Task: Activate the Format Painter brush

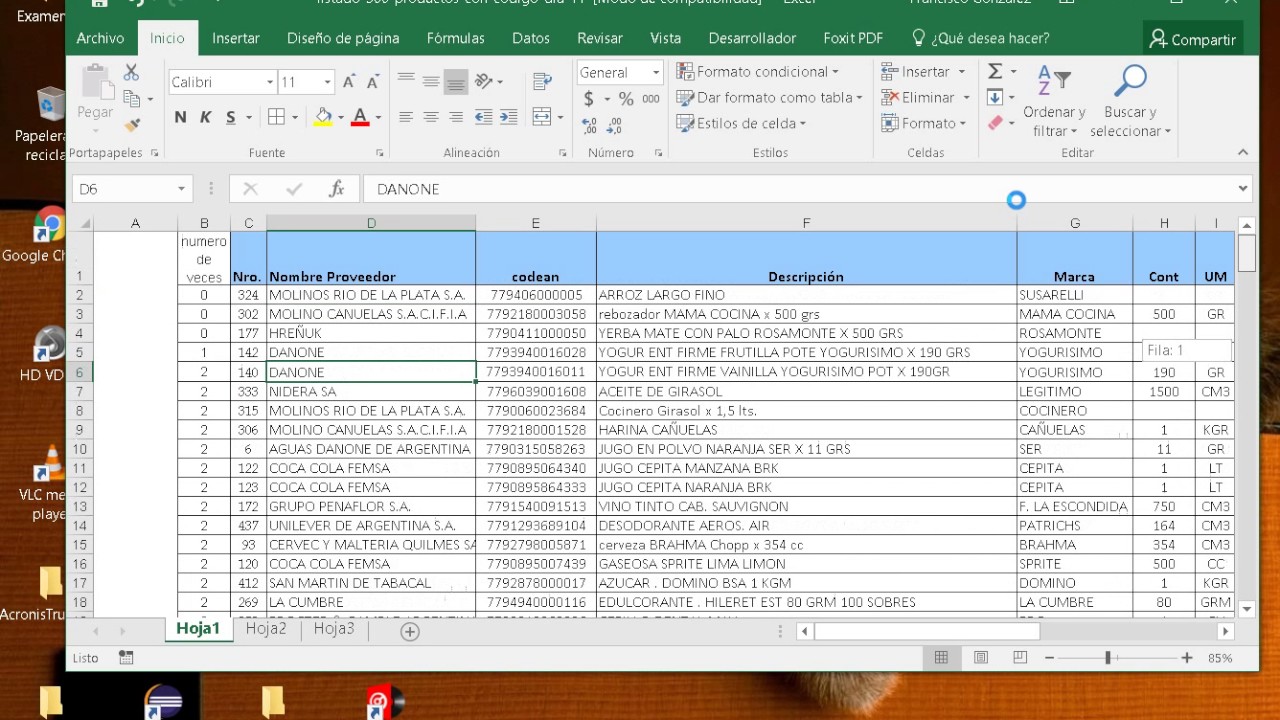Action: [131, 125]
